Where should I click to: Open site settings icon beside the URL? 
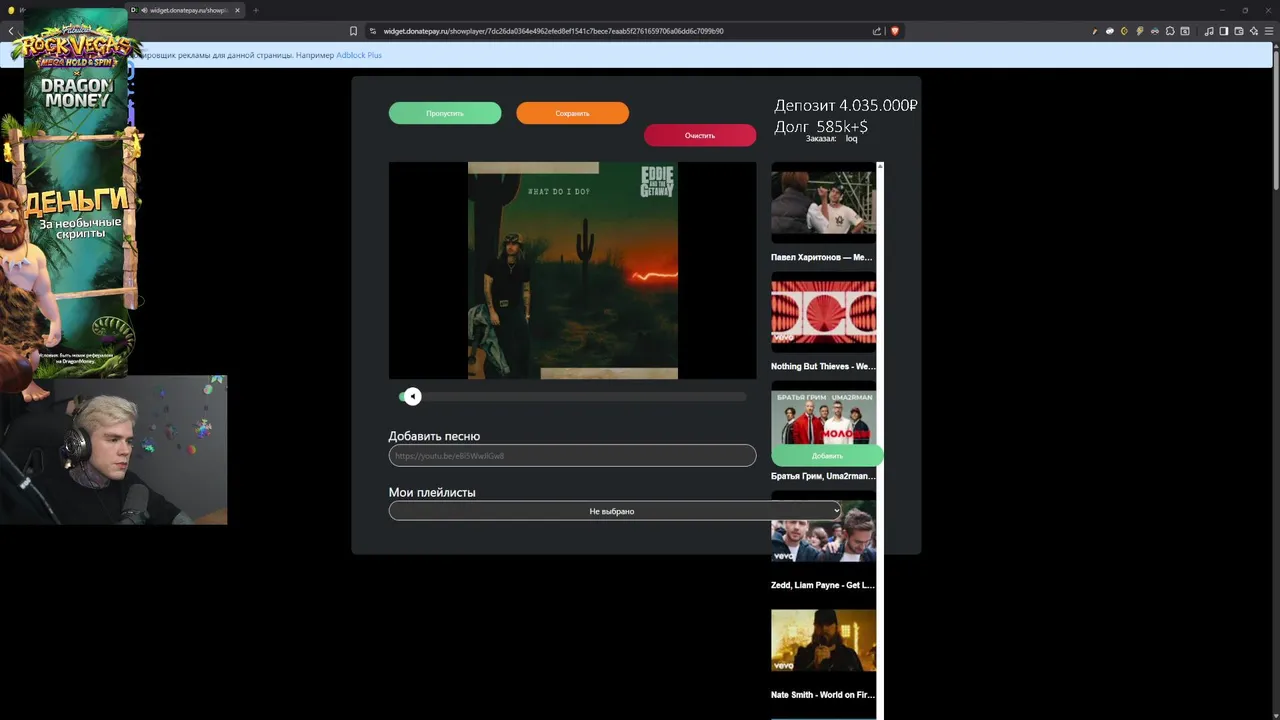(373, 31)
